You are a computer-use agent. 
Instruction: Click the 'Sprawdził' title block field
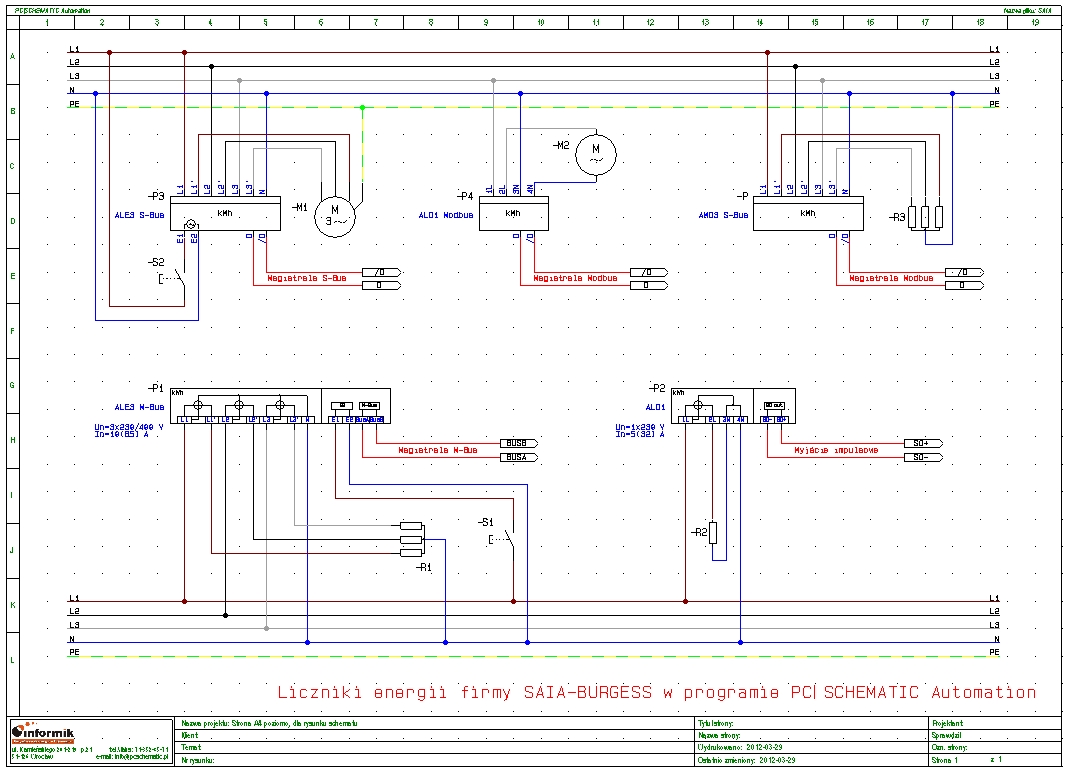coord(993,735)
